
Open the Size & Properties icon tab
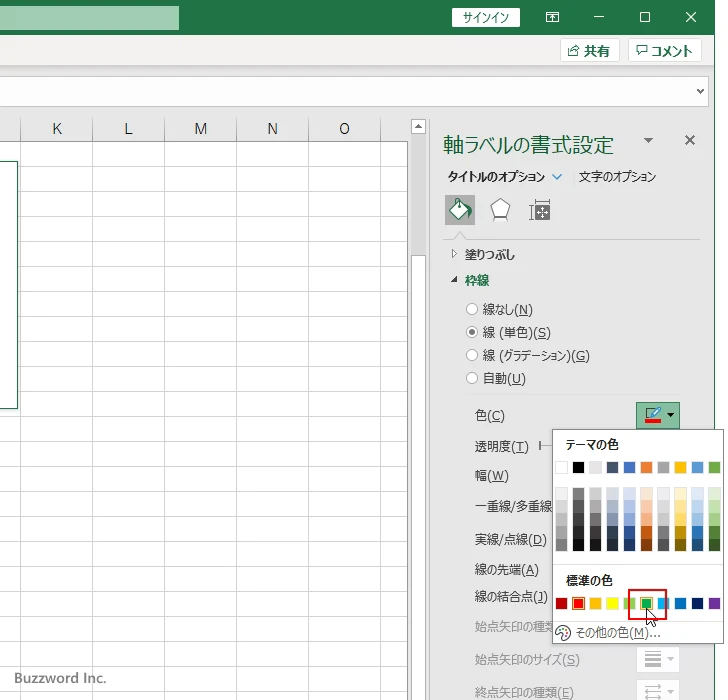[x=540, y=211]
